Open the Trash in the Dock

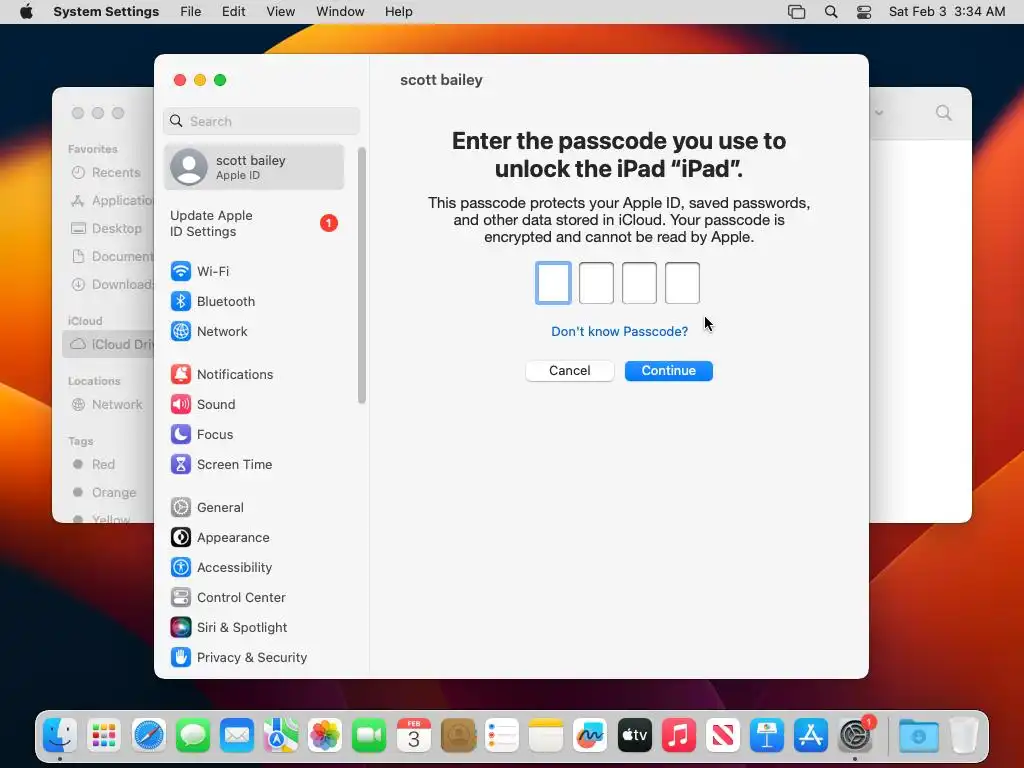[964, 736]
